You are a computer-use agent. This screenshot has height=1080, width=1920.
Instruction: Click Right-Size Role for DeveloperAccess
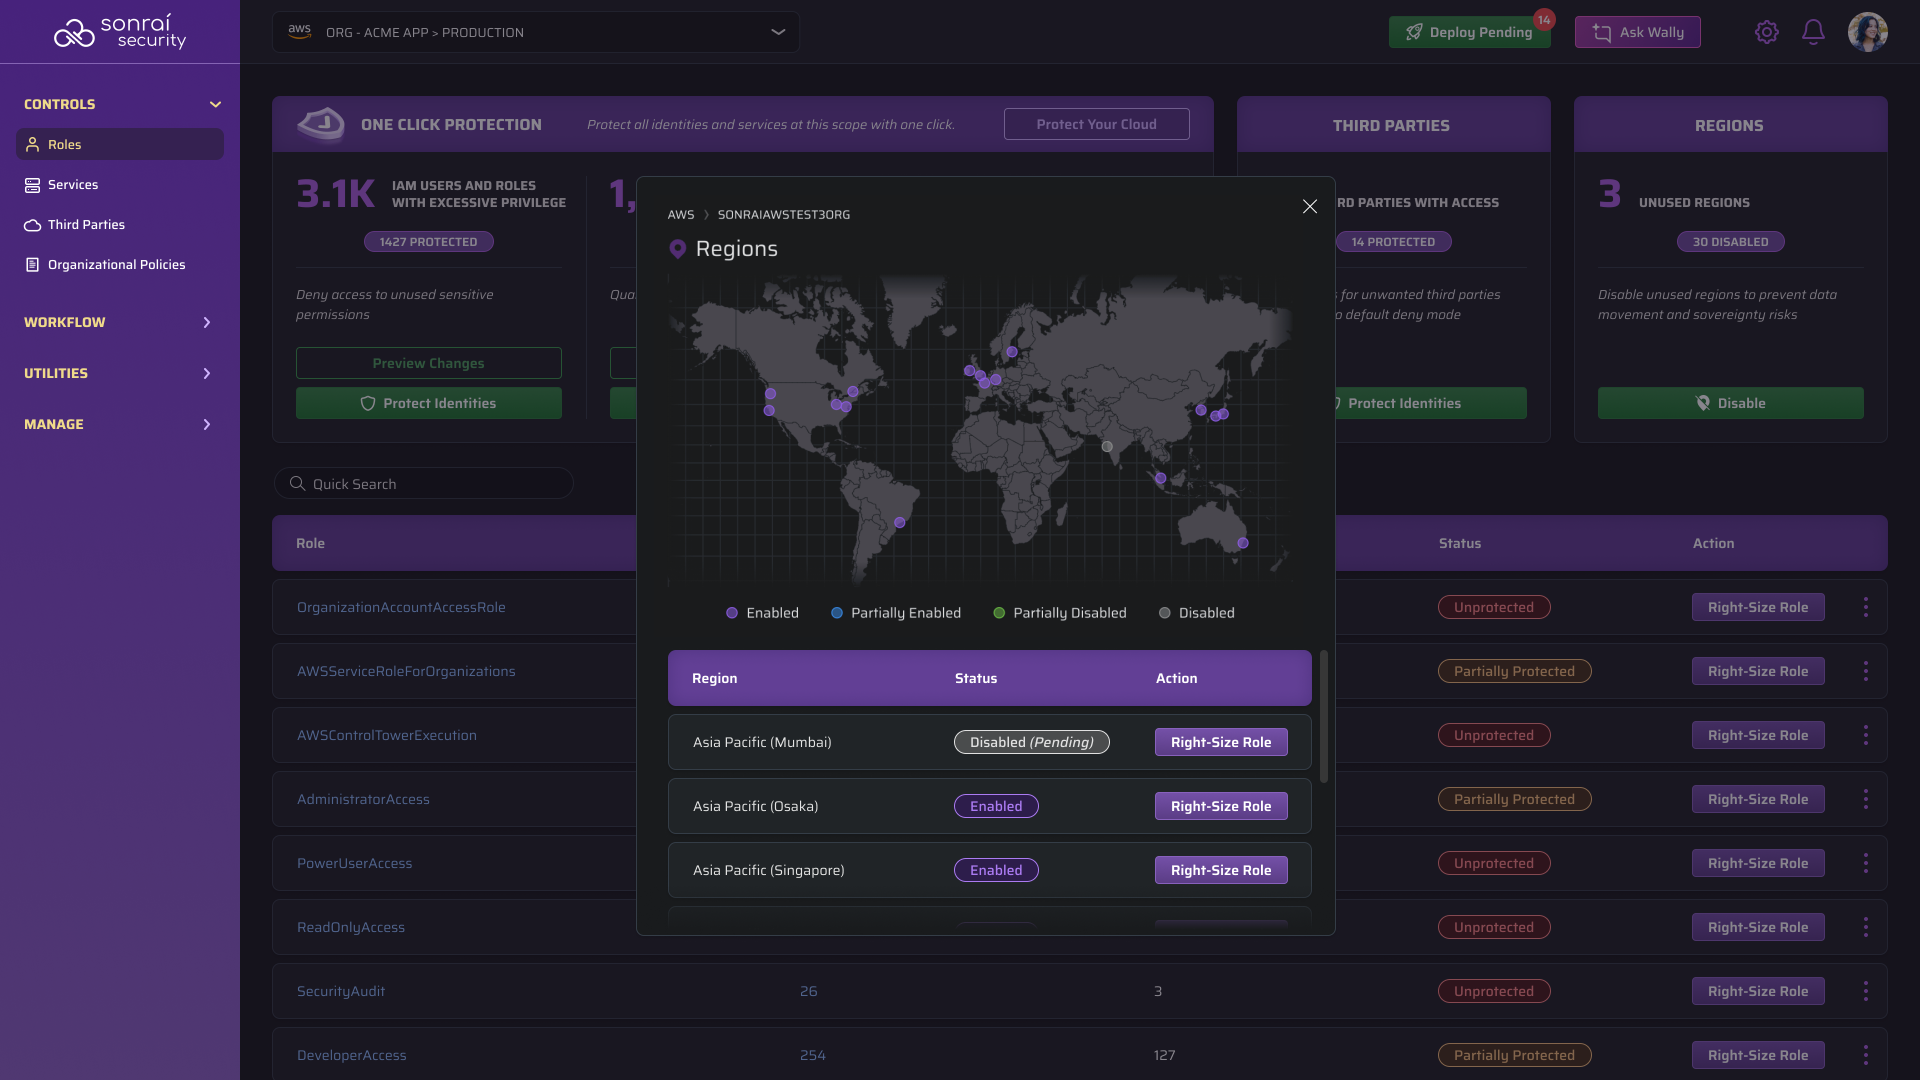pyautogui.click(x=1758, y=1055)
